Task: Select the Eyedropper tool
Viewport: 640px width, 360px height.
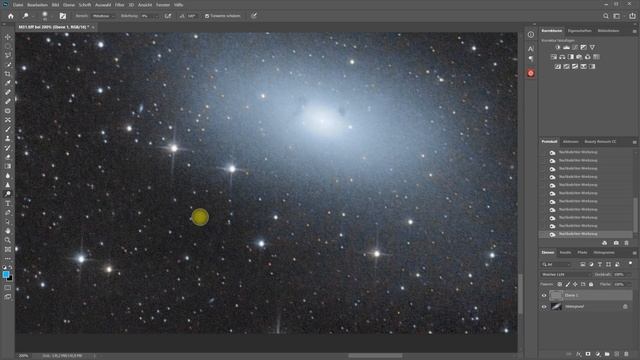Action: pos(8,83)
